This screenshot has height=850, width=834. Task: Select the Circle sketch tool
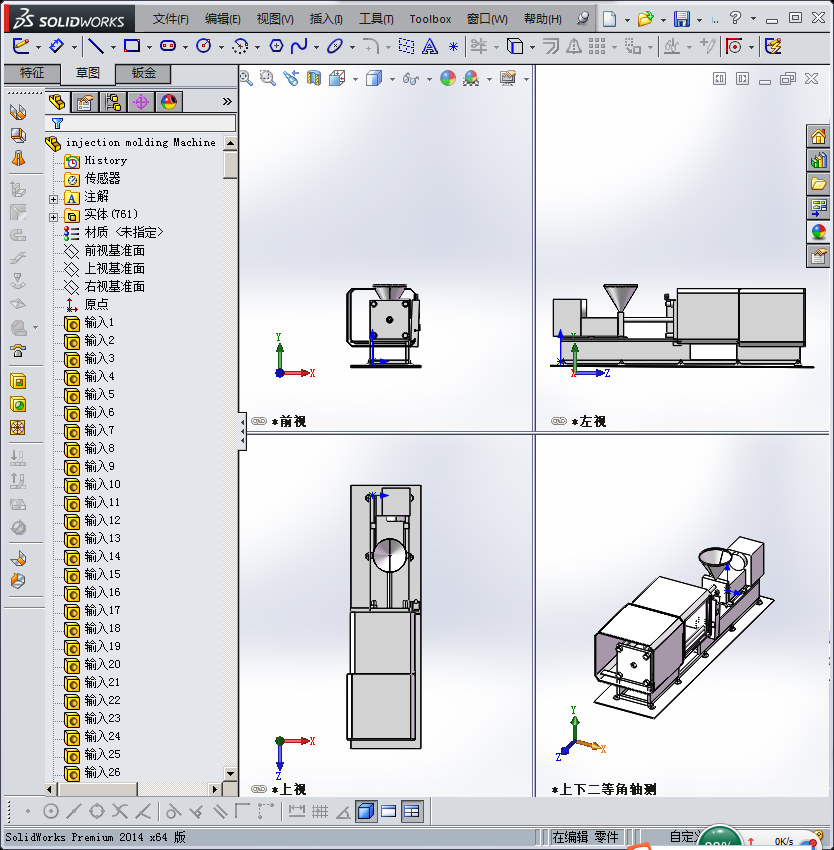(x=204, y=46)
